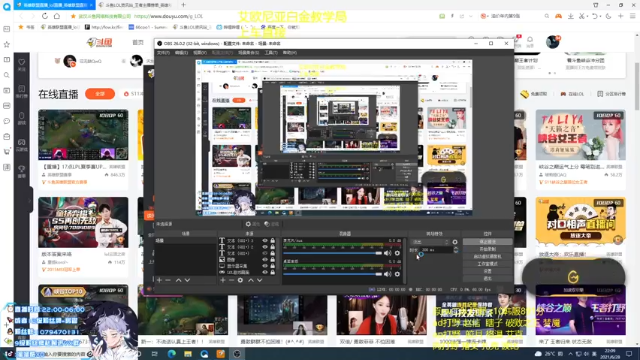Switch to the second browser tab
The image size is (640, 360).
pyautogui.click(x=136, y=5)
